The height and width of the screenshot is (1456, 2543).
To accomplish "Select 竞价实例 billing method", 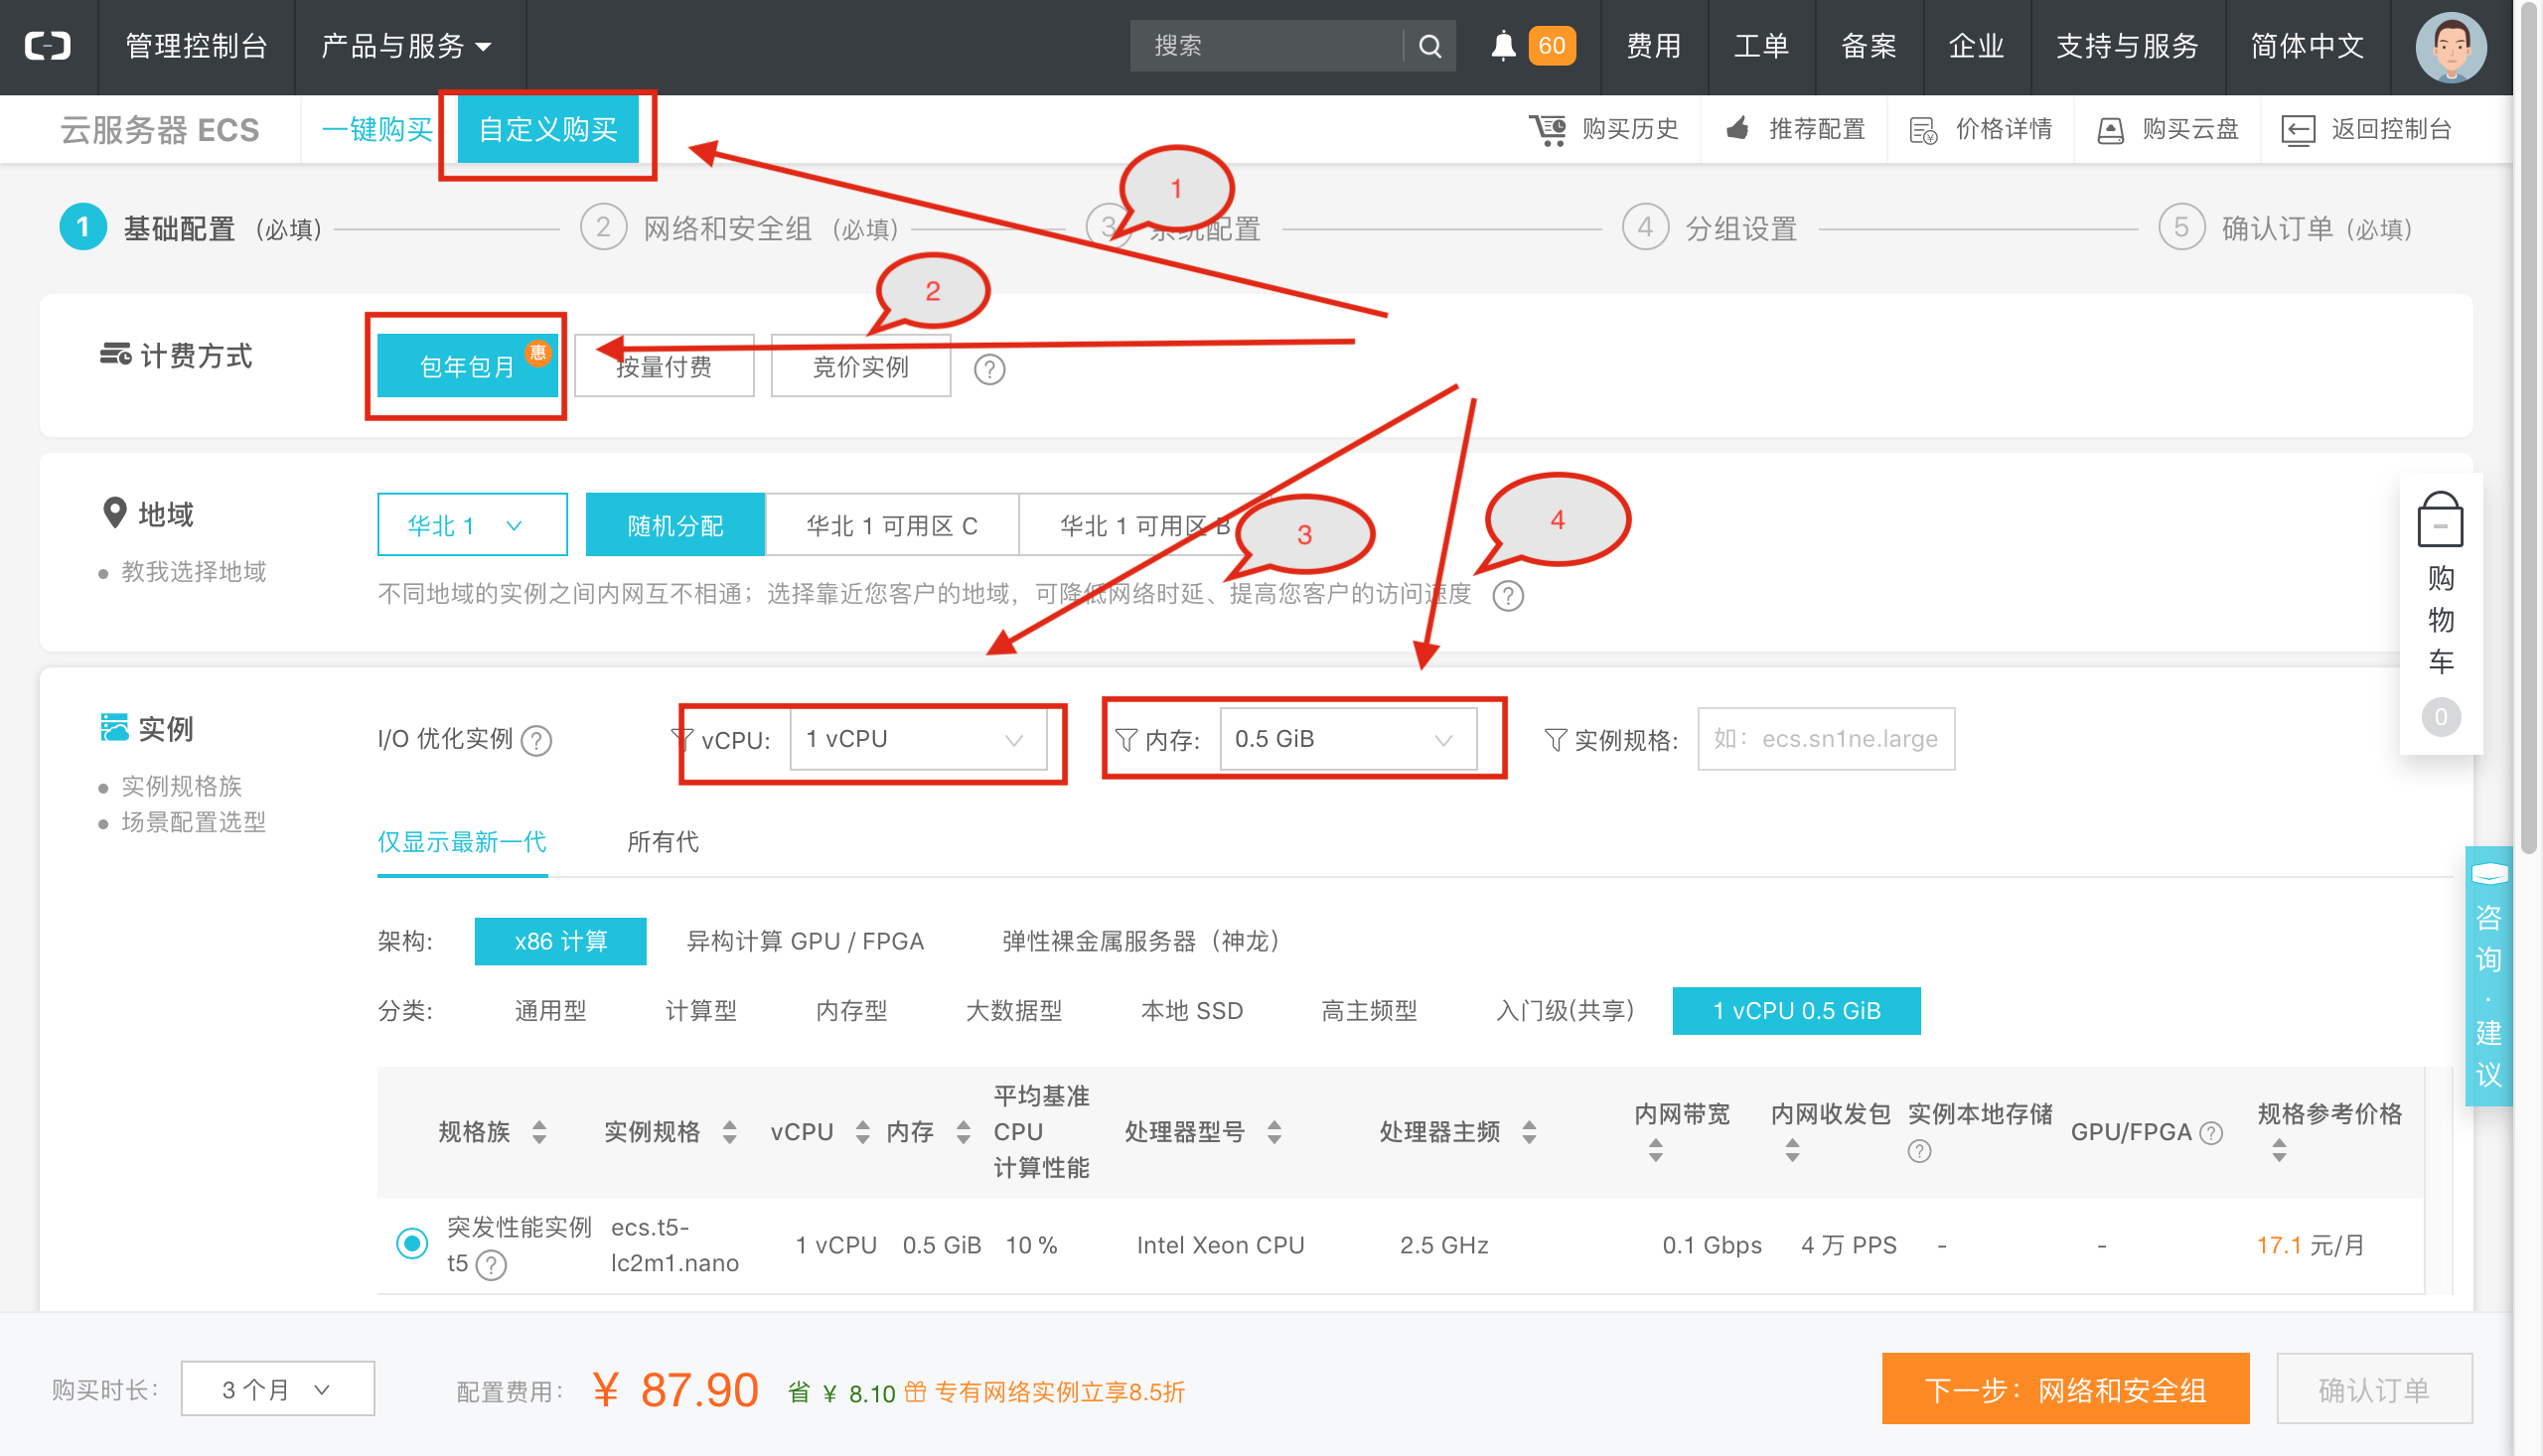I will [860, 367].
